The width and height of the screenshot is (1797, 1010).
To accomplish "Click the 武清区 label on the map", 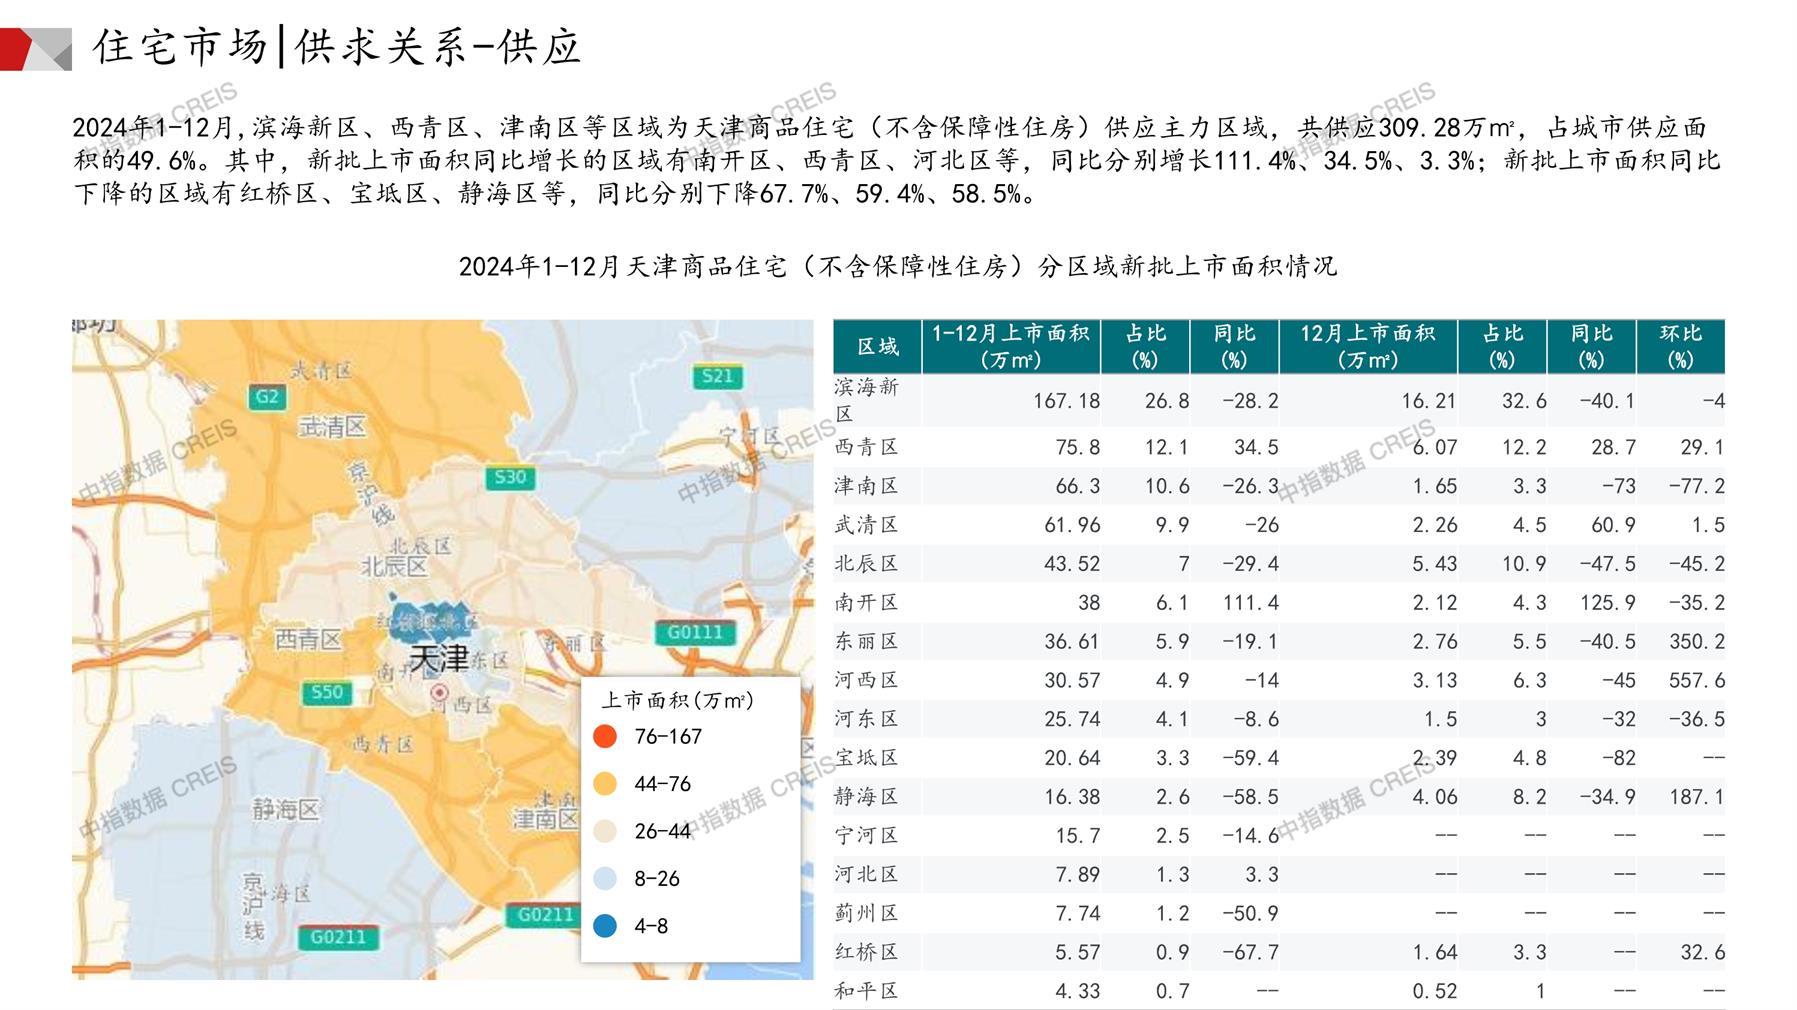I will click(x=332, y=427).
